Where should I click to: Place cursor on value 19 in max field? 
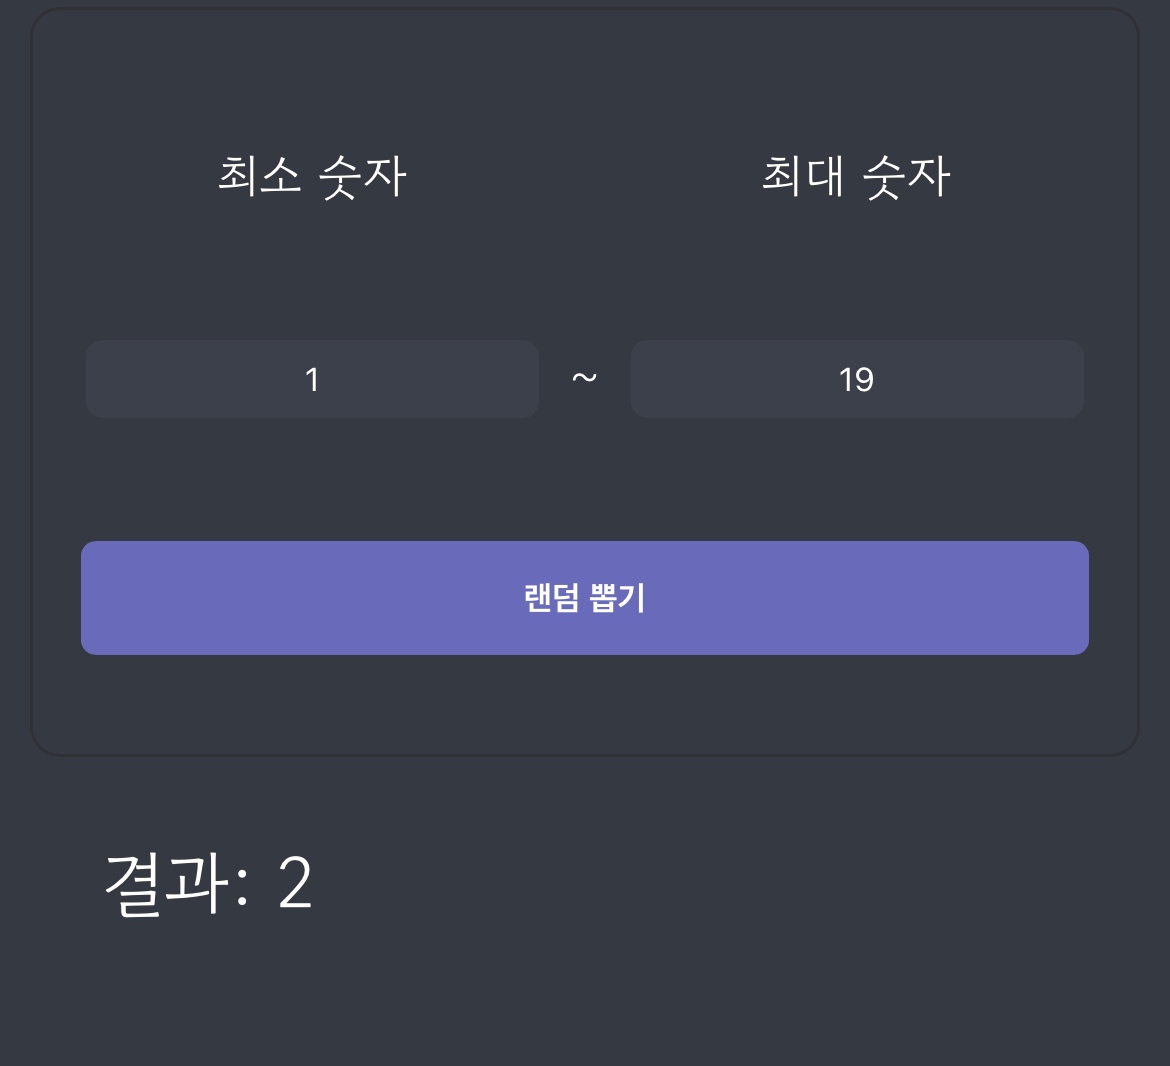pos(857,380)
